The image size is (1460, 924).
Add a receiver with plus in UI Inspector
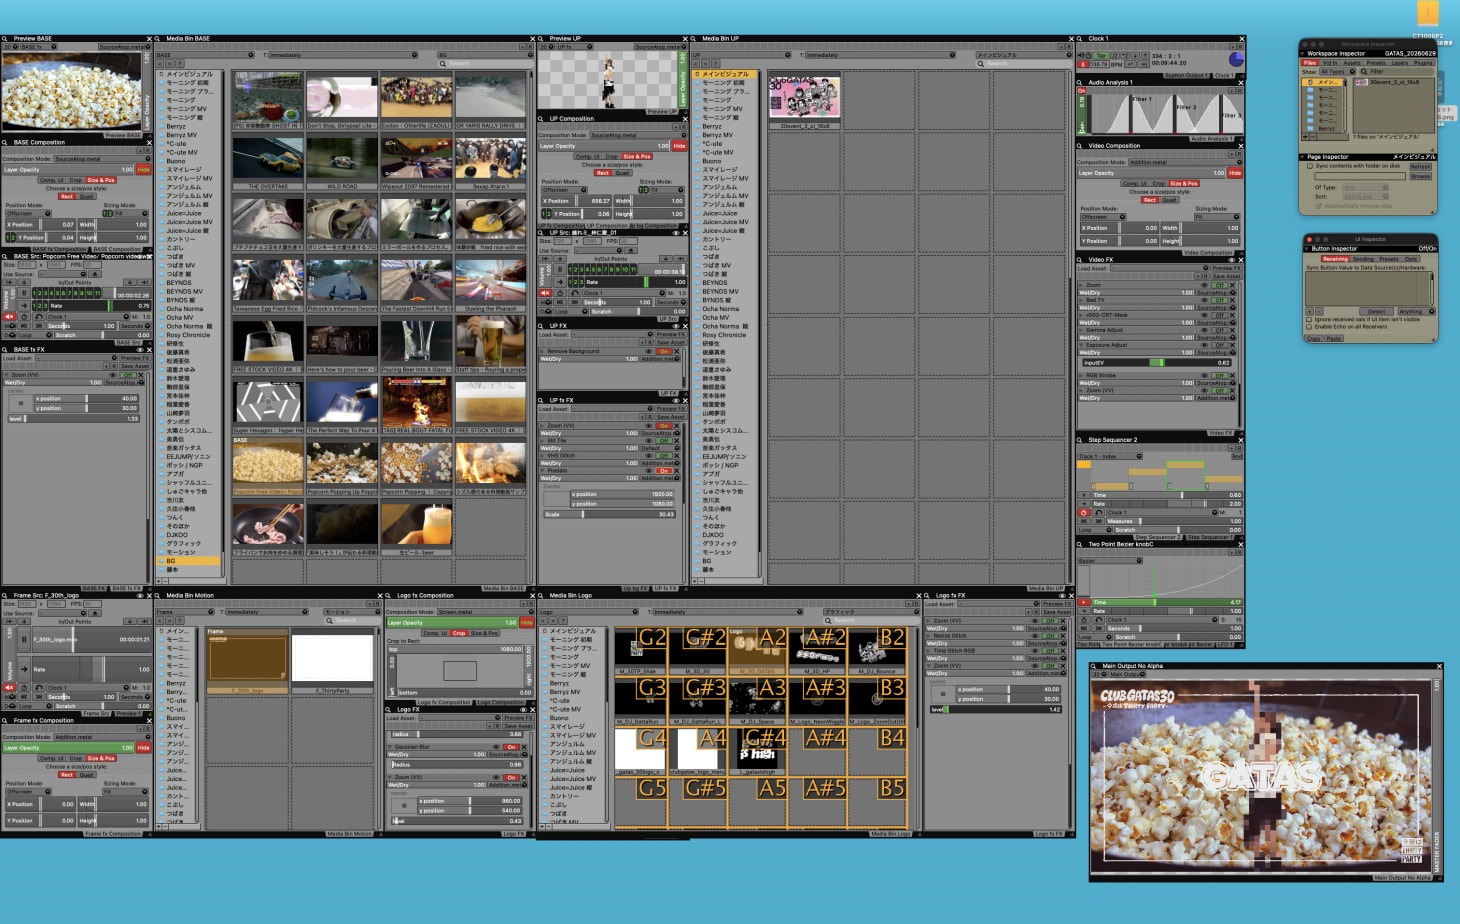1309,311
